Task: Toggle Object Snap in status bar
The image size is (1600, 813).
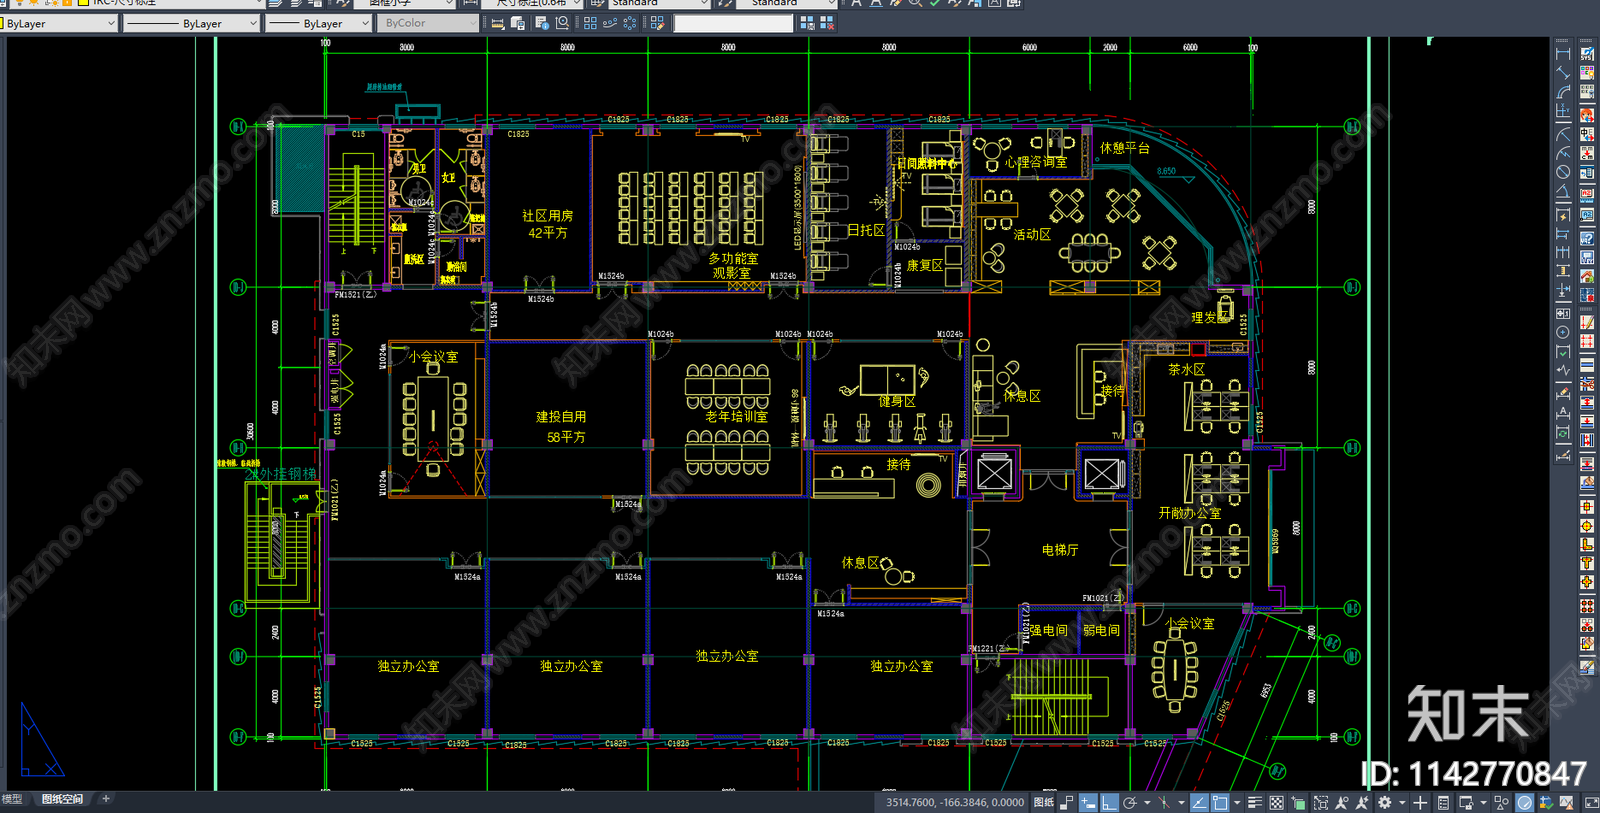Action: pos(1221,803)
